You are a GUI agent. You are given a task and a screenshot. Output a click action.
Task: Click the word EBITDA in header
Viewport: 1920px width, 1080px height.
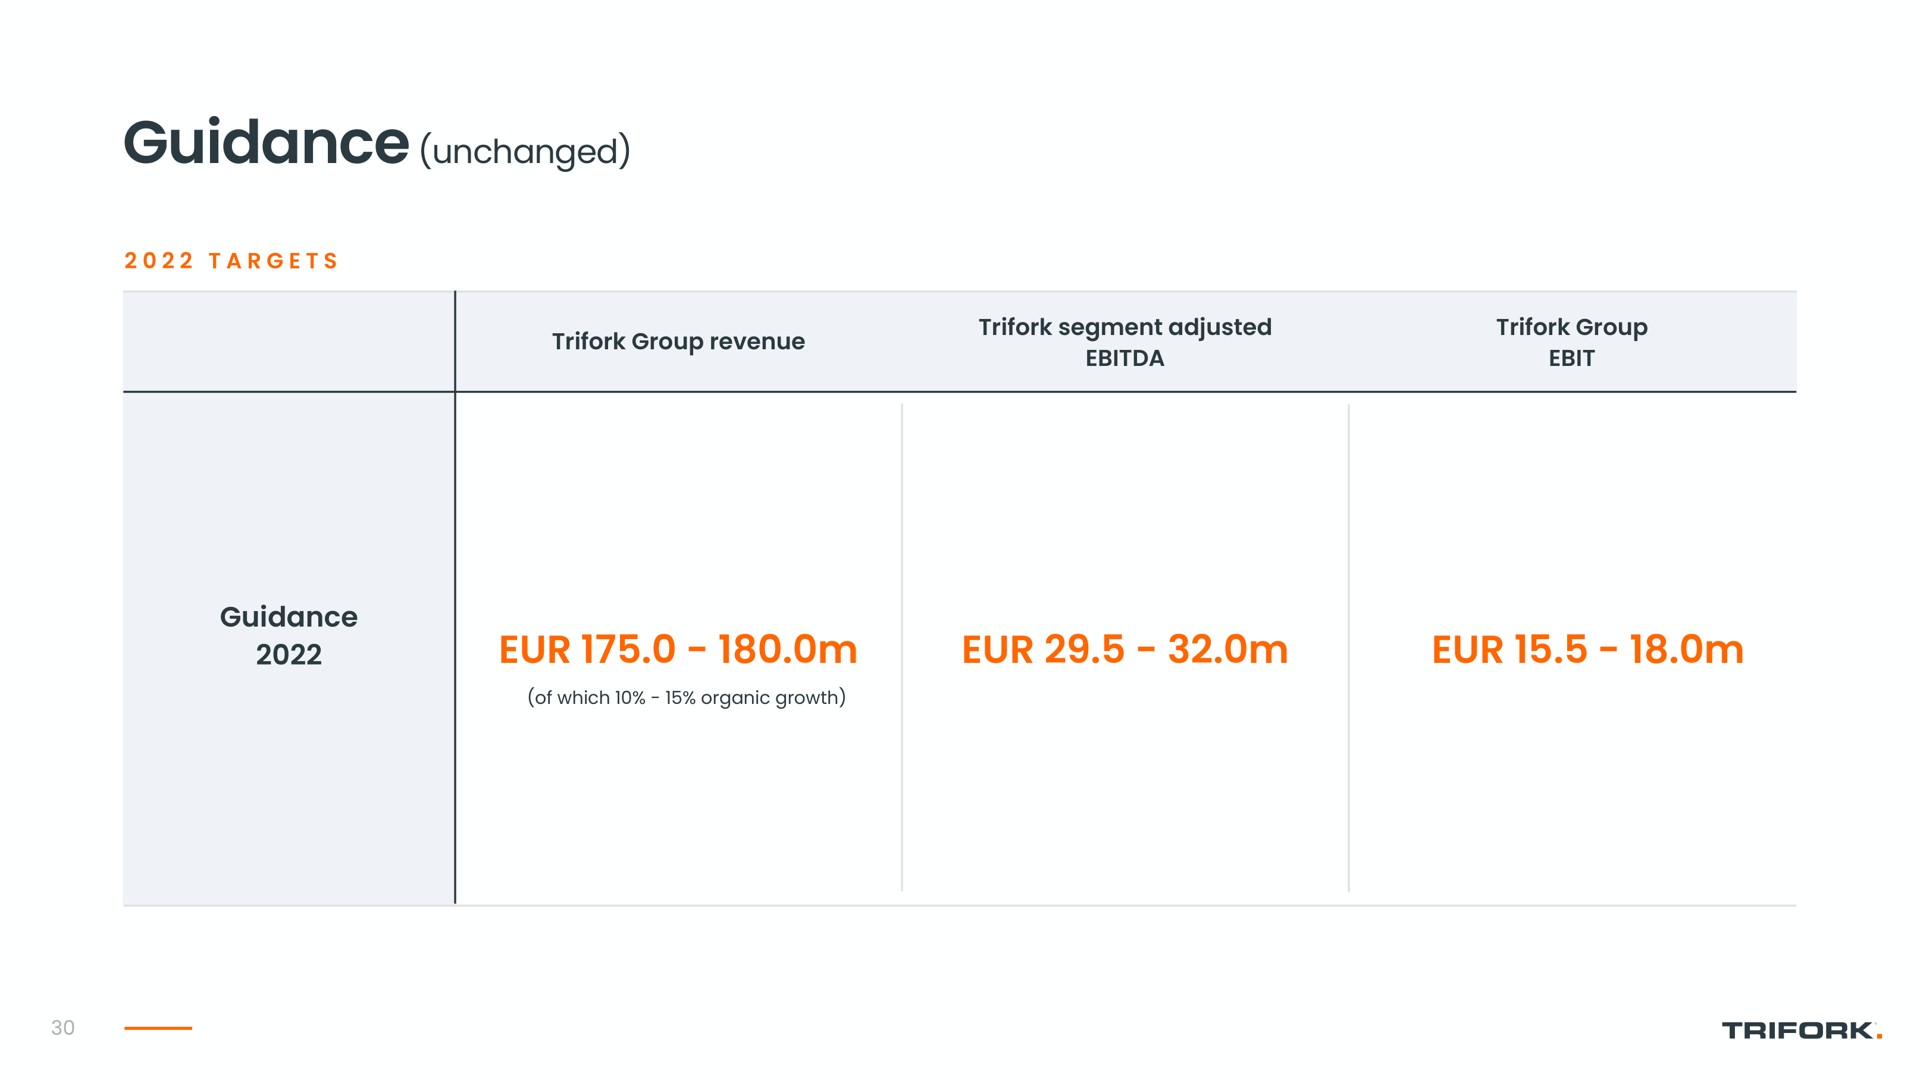[1125, 358]
